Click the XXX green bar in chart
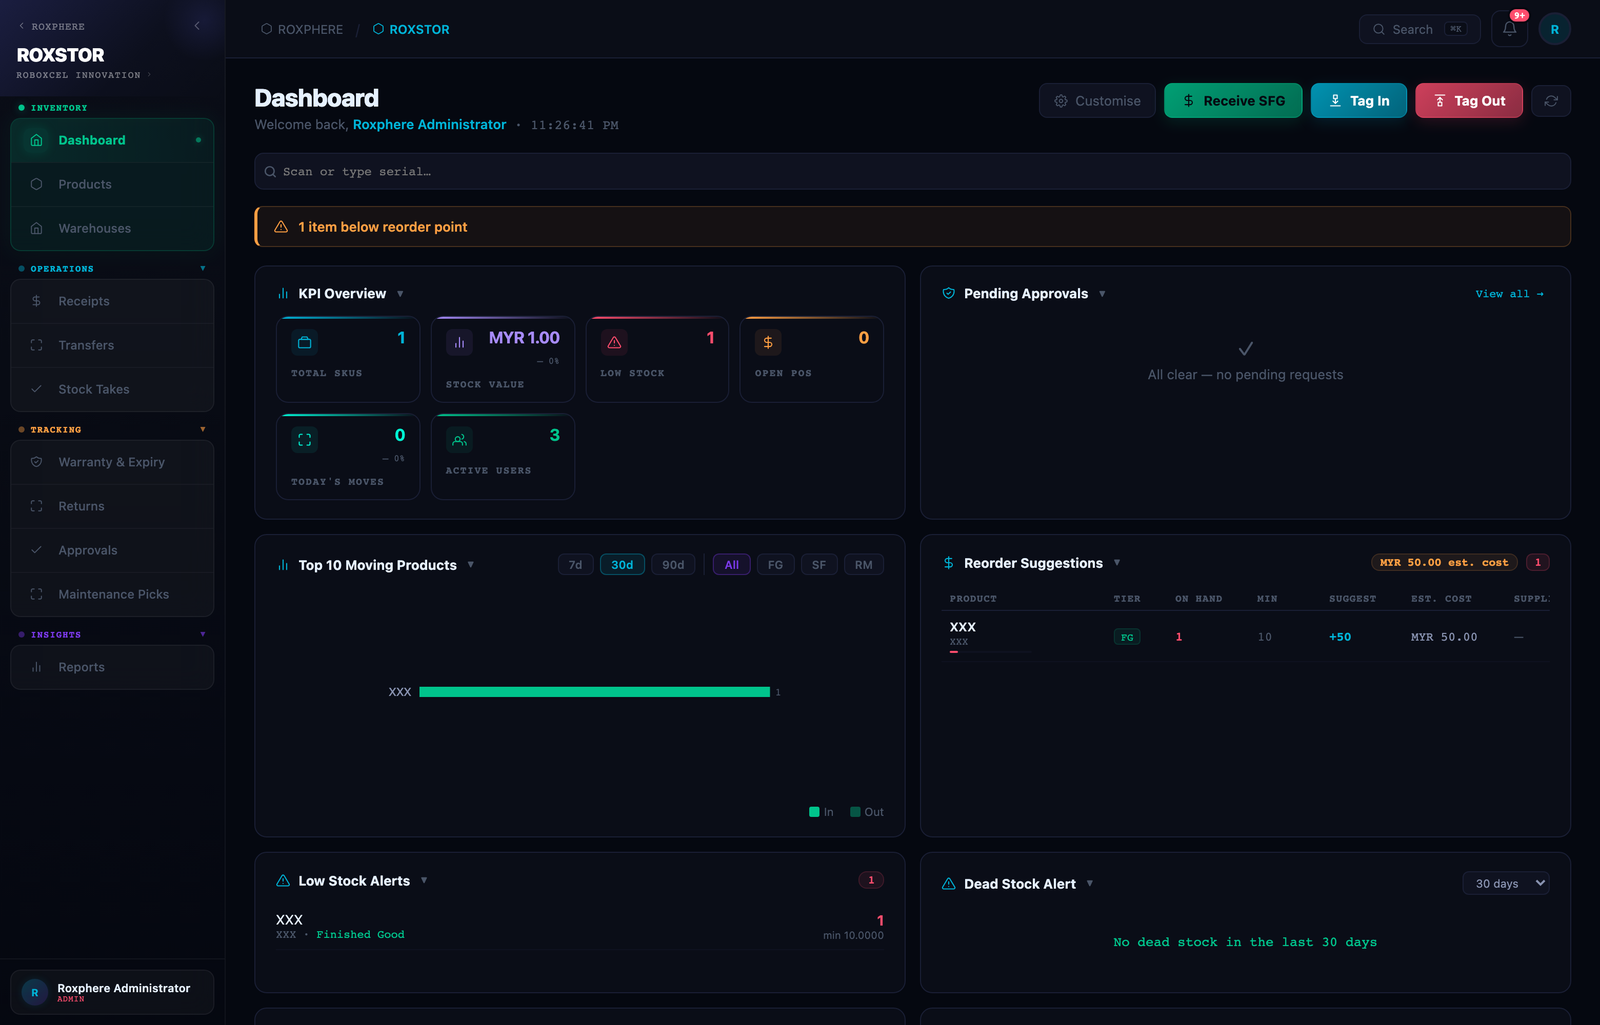The height and width of the screenshot is (1025, 1600). click(594, 692)
